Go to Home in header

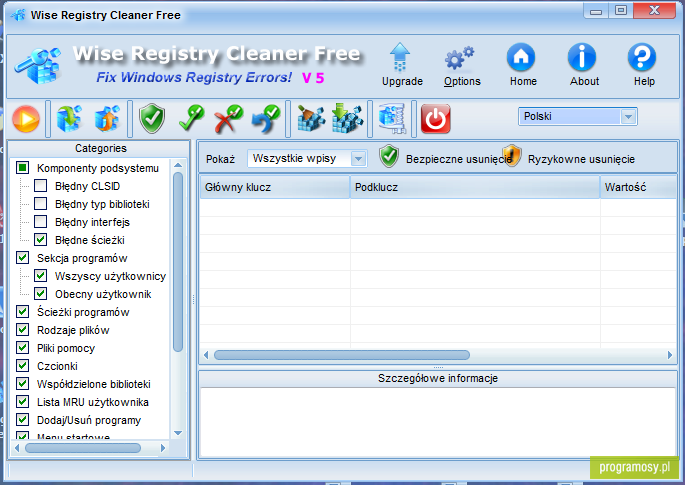[522, 66]
